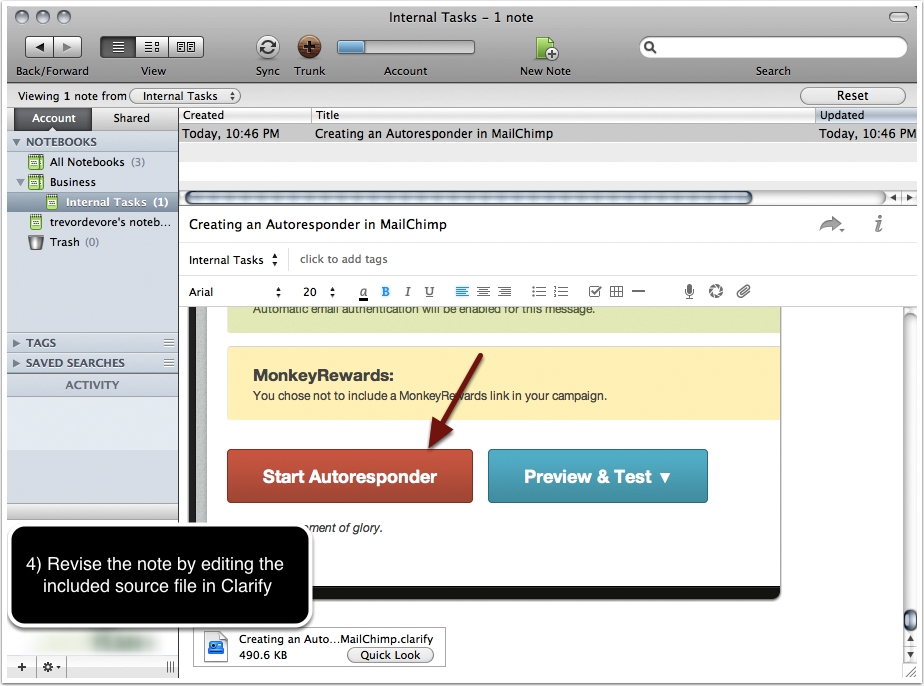Toggle italic formatting
The width and height of the screenshot is (924, 686).
[x=407, y=292]
